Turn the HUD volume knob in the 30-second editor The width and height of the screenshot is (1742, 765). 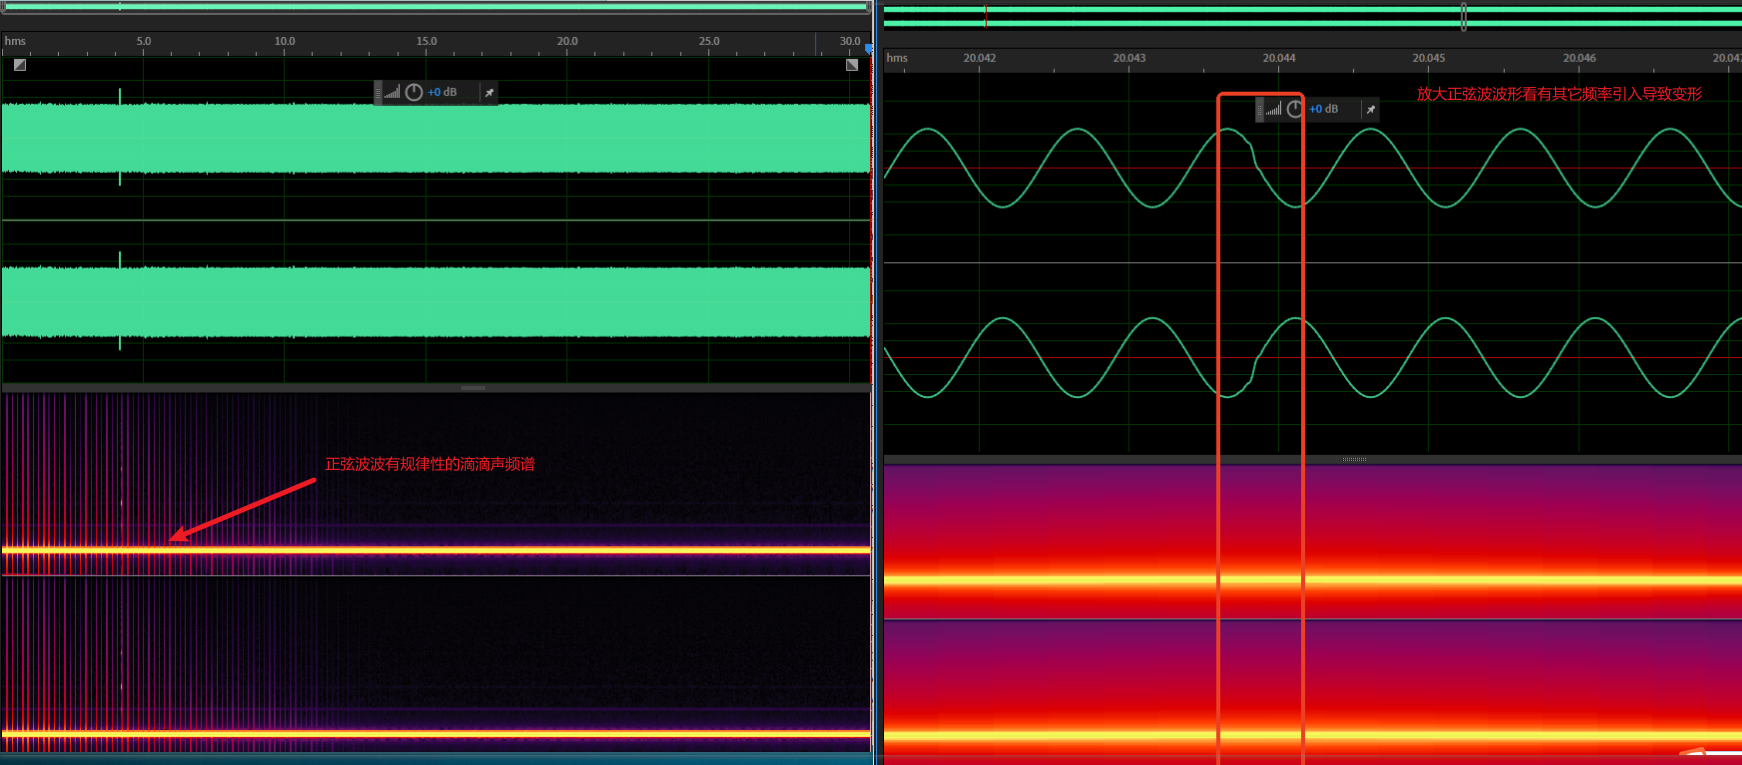pos(414,92)
